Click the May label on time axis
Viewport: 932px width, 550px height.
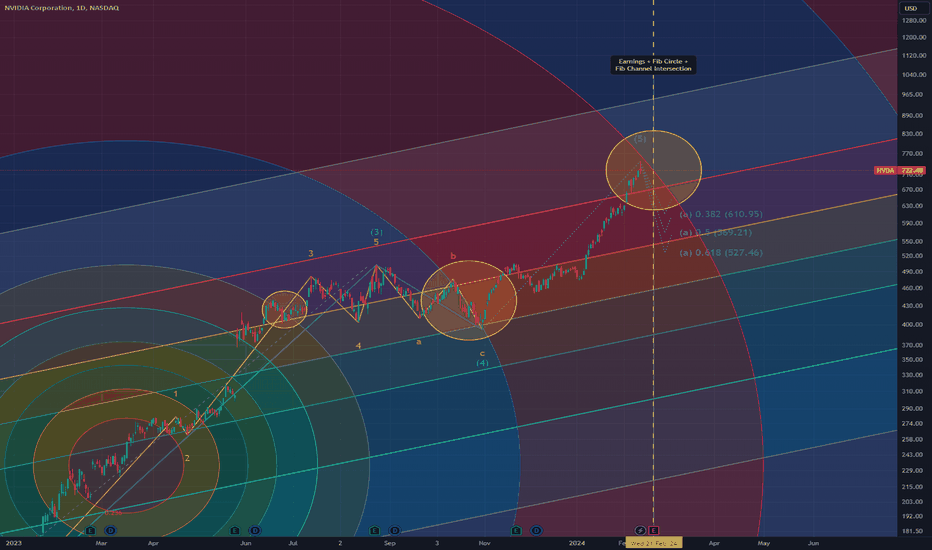click(x=763, y=543)
